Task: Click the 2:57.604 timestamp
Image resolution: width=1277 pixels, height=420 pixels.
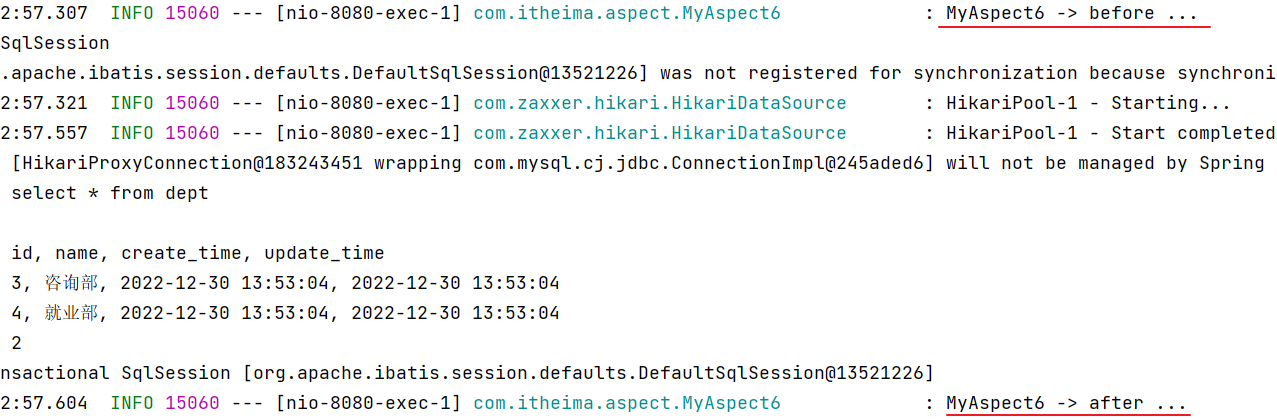Action: click(x=44, y=403)
